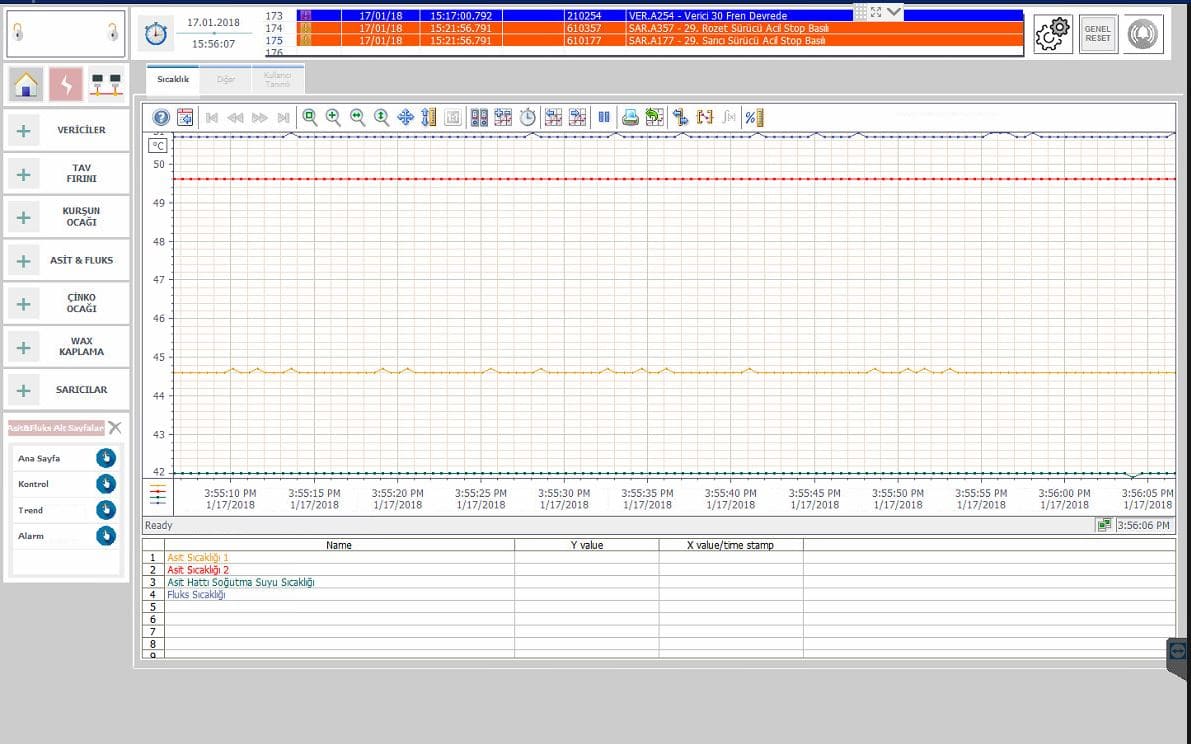Open system settings gears icon
1191x744 pixels.
[x=1052, y=34]
